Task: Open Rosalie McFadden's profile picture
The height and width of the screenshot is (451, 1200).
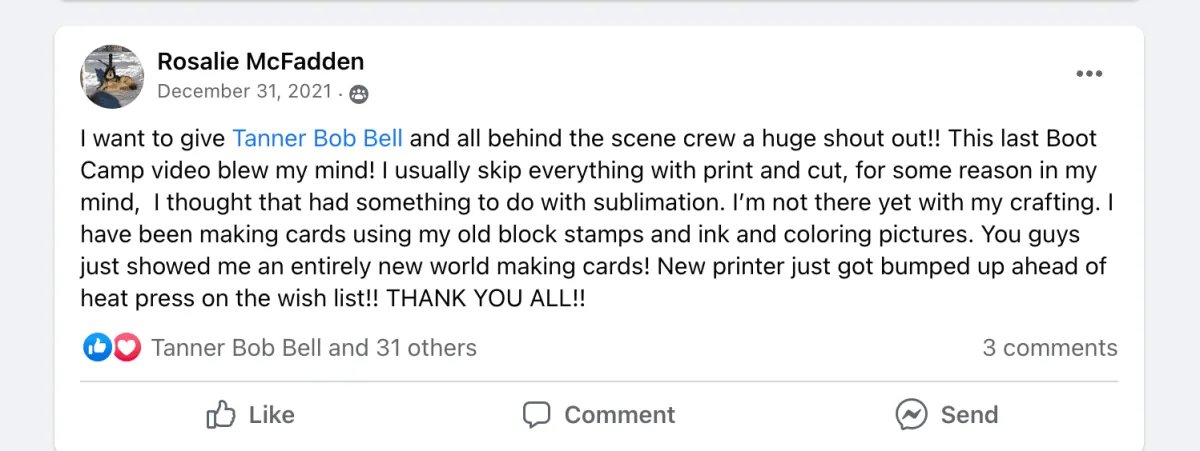Action: point(112,76)
